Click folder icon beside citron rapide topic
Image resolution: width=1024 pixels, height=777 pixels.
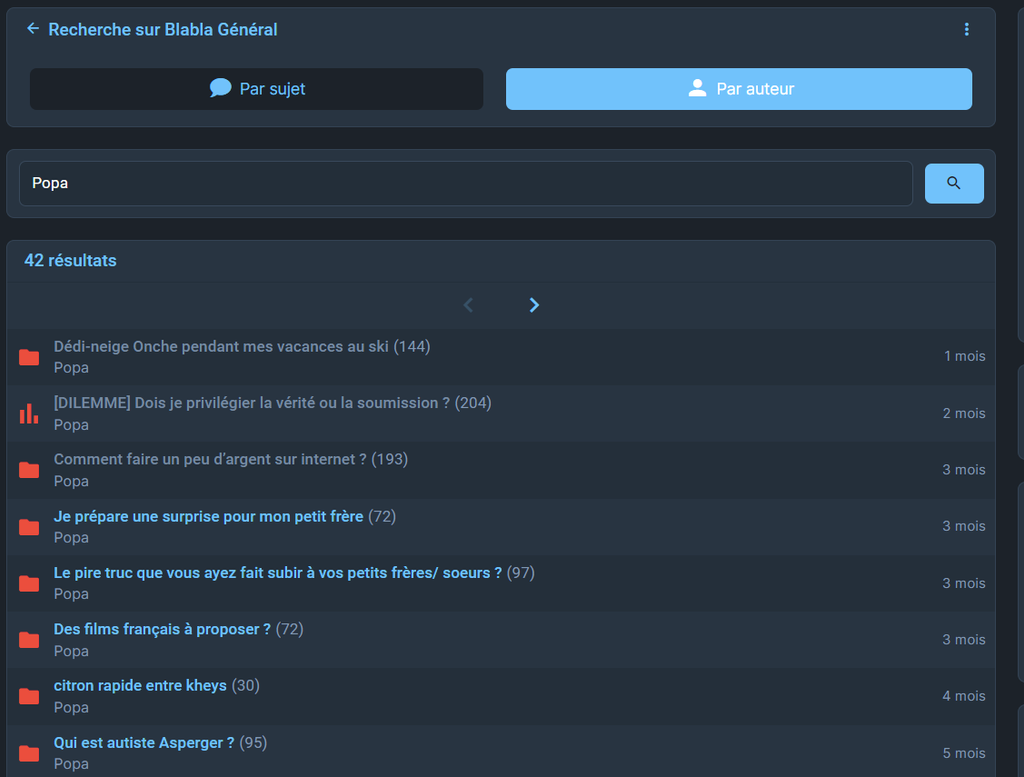29,696
